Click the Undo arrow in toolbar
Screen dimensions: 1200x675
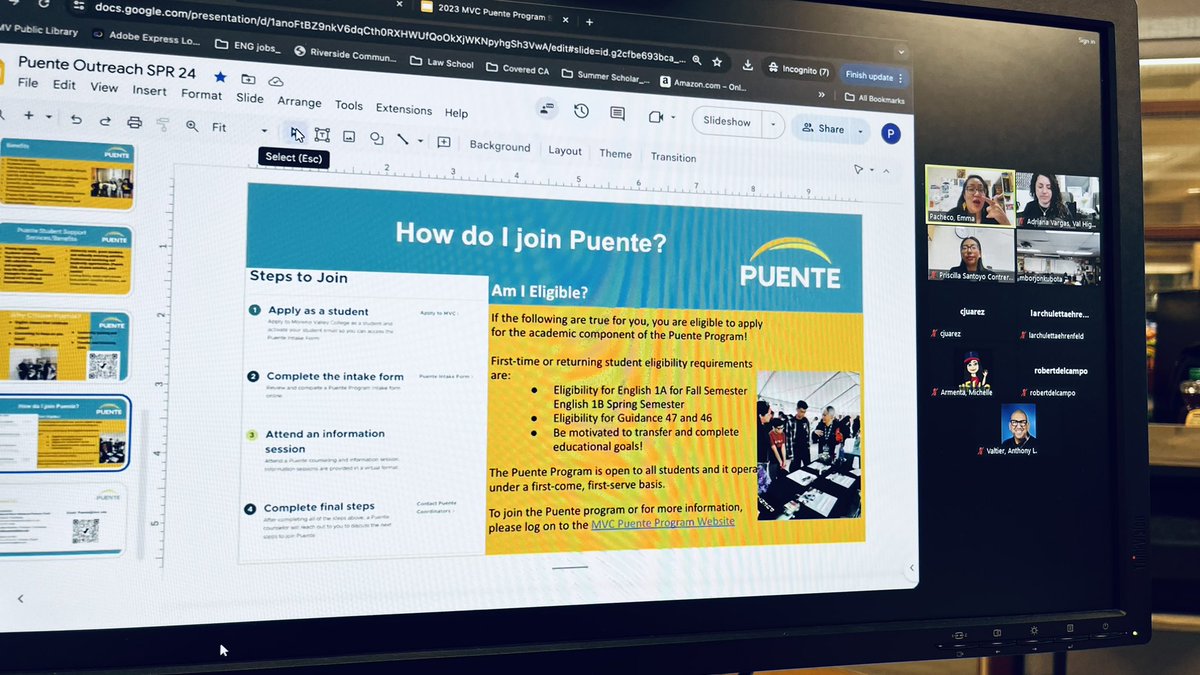click(77, 119)
